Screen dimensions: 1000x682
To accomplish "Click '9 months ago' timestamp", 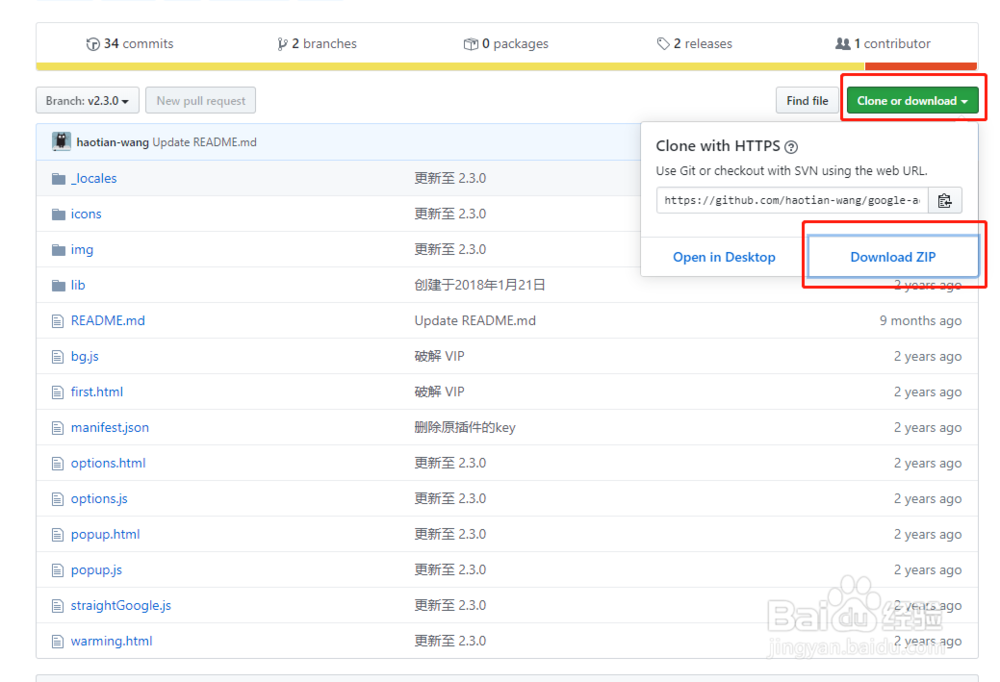I will tap(920, 321).
